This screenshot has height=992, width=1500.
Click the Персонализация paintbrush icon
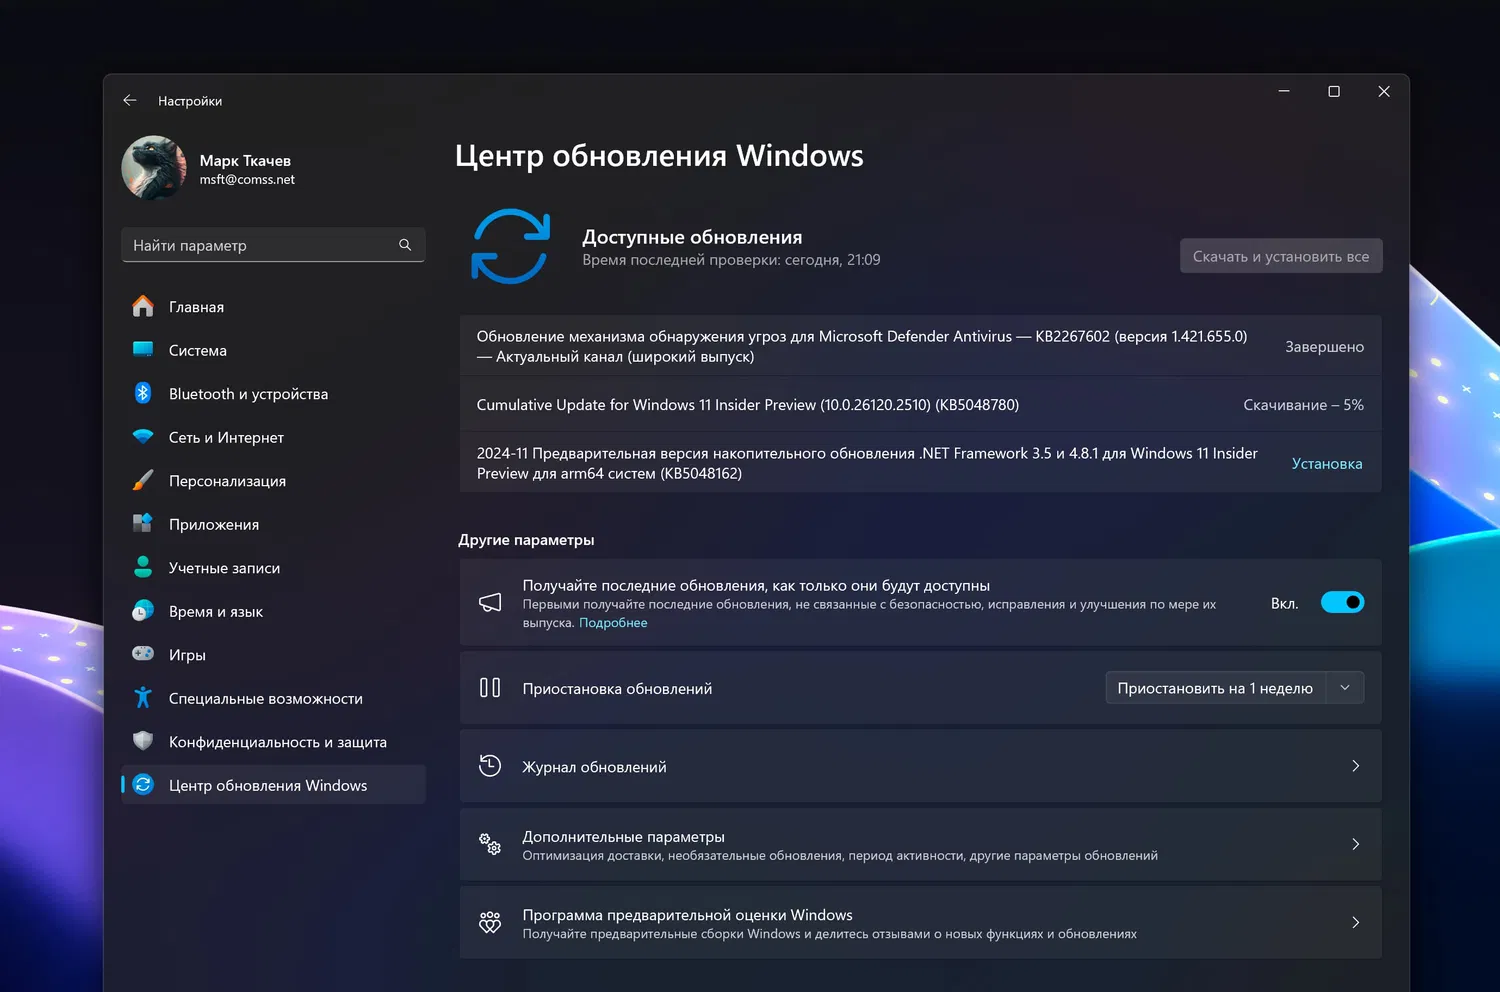(x=143, y=480)
